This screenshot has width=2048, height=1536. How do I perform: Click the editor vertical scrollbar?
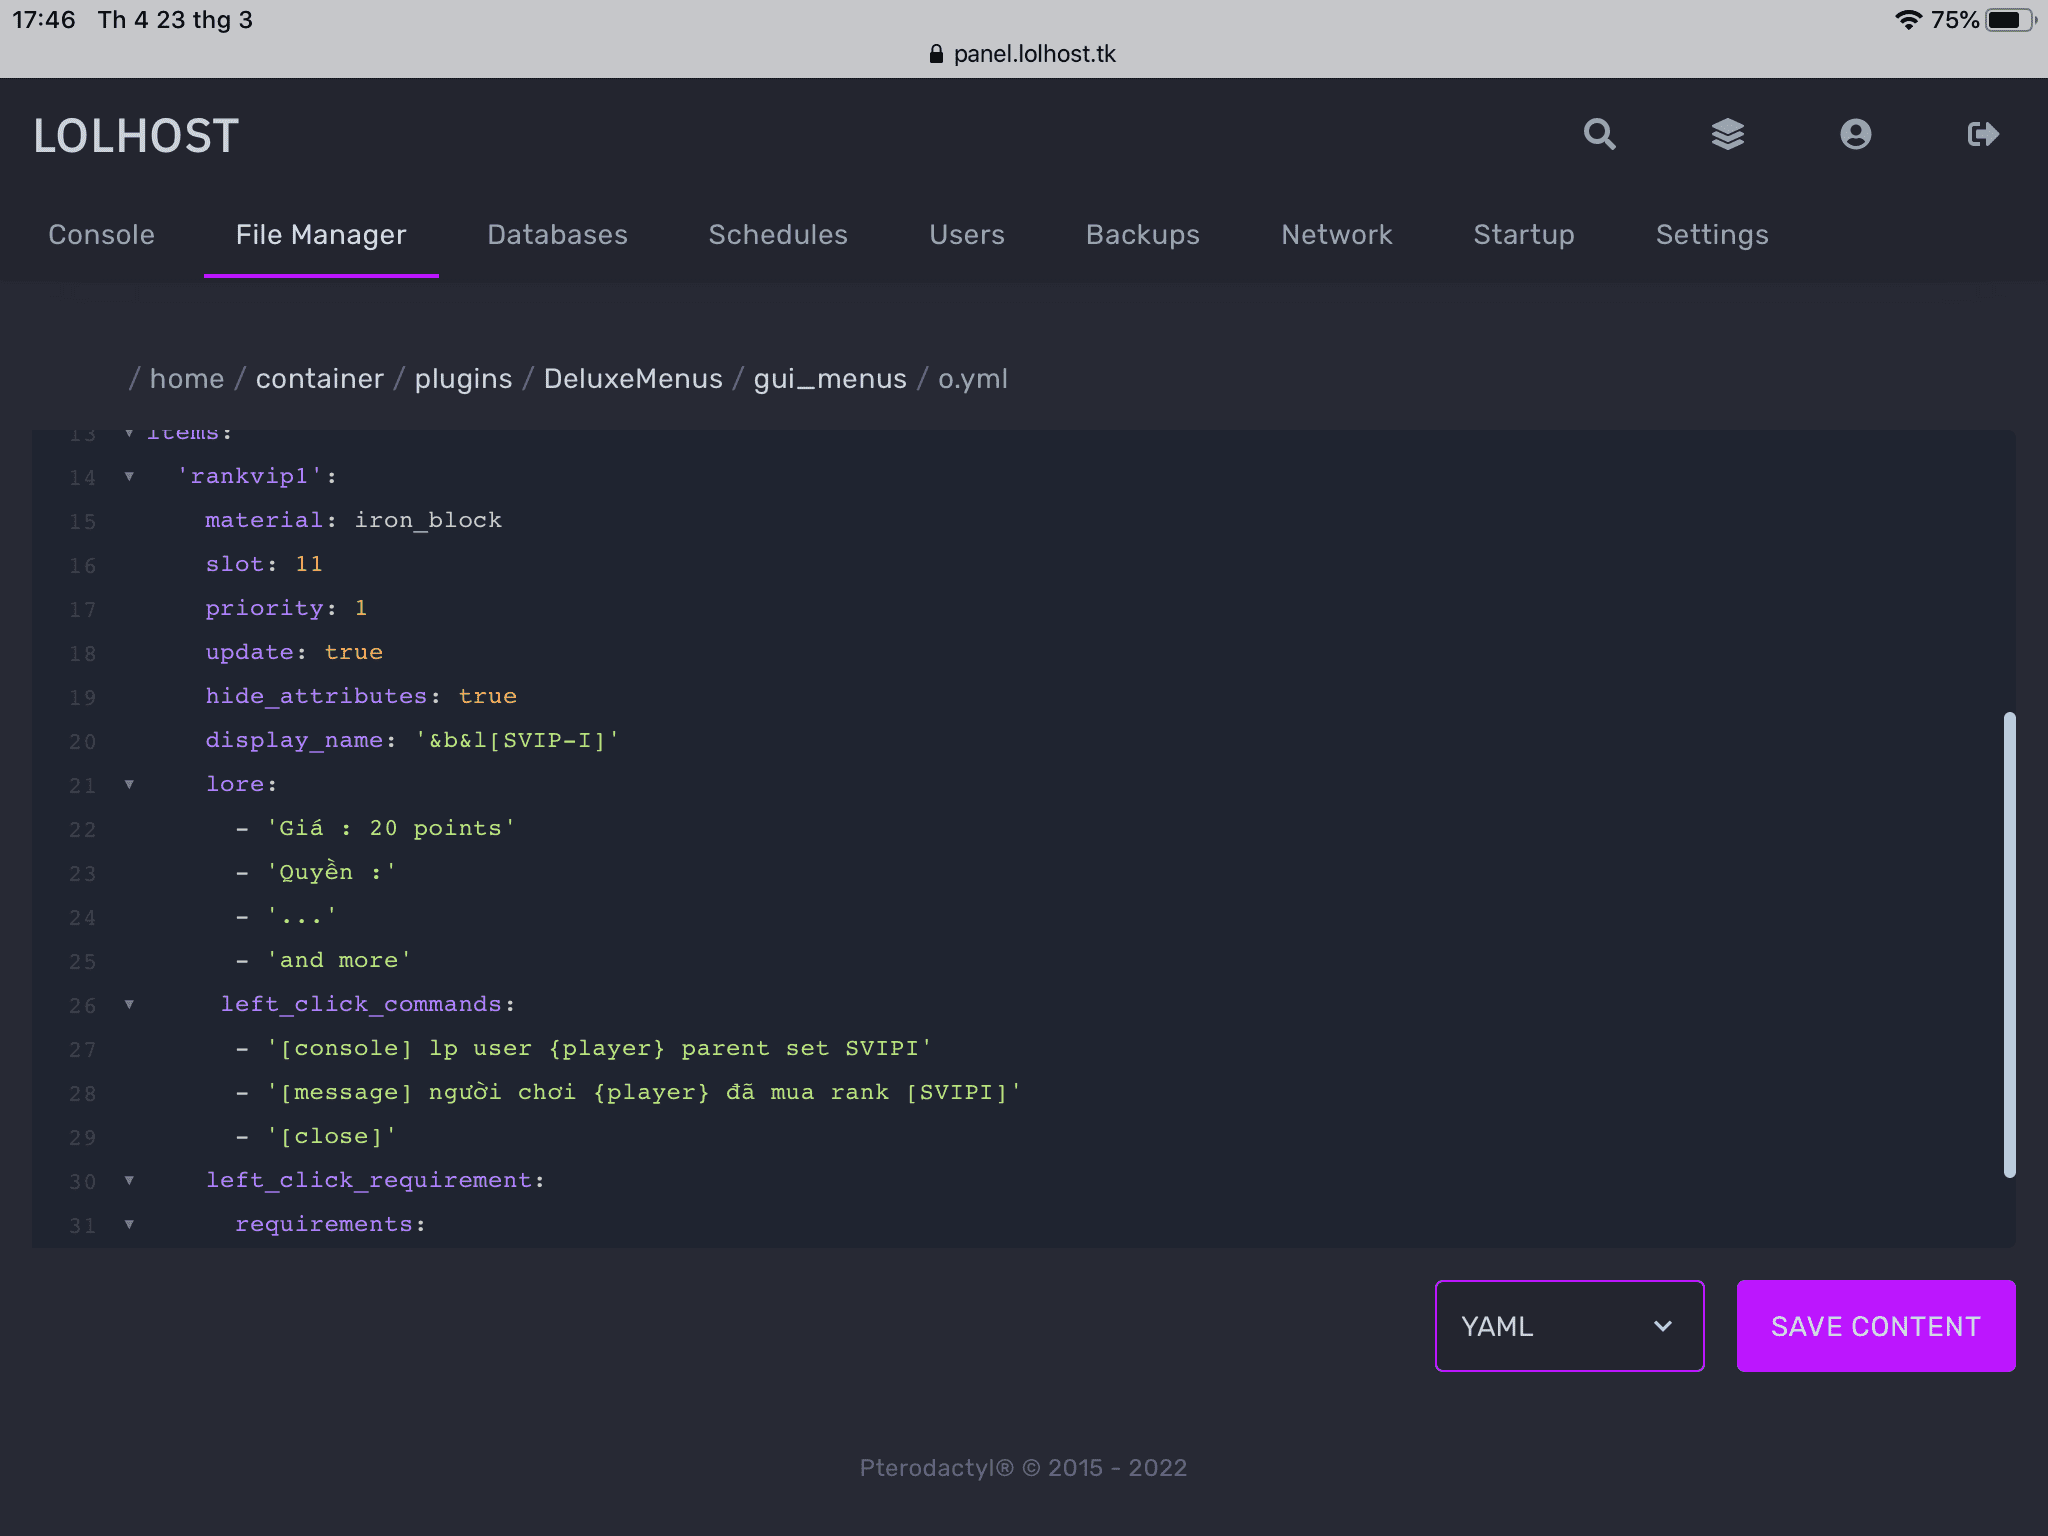point(2009,944)
